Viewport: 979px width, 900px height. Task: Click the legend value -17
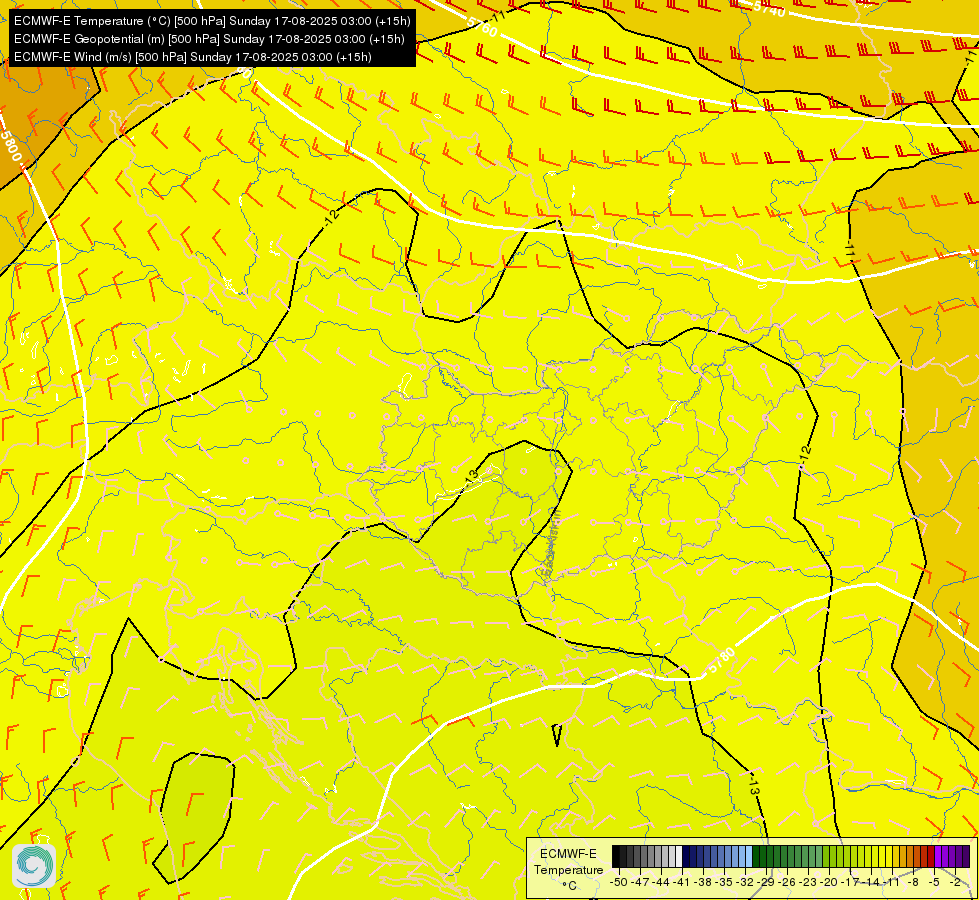pos(850,882)
